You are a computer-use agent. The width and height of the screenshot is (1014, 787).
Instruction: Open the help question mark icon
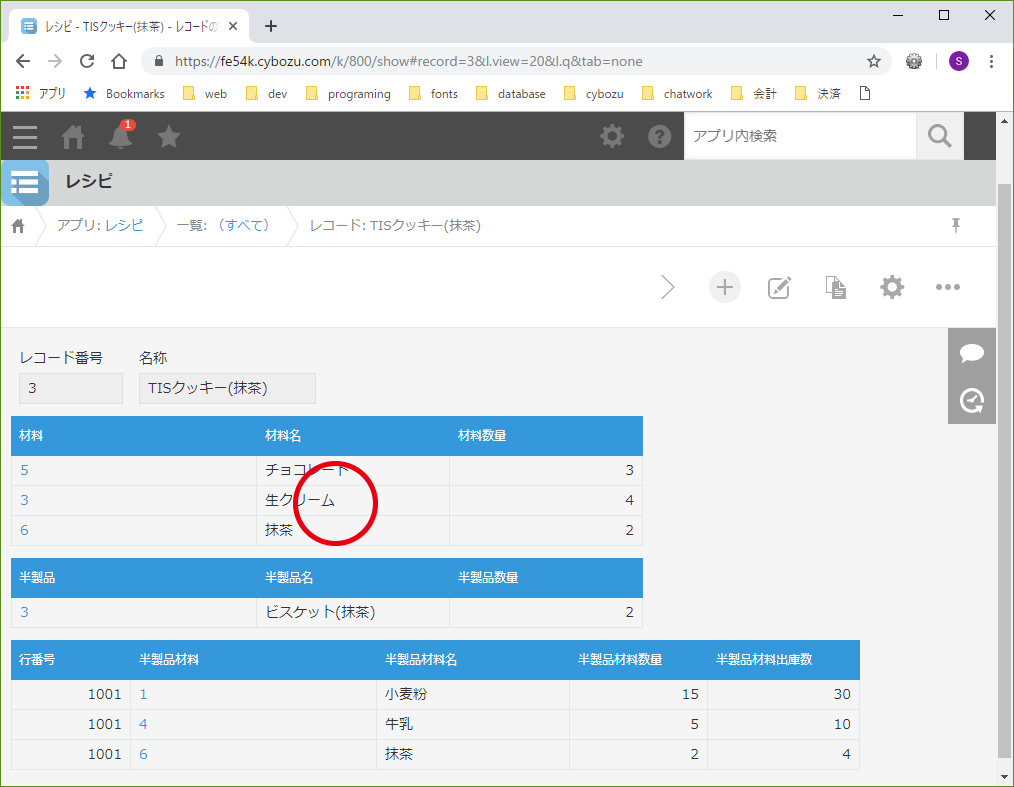tap(660, 136)
